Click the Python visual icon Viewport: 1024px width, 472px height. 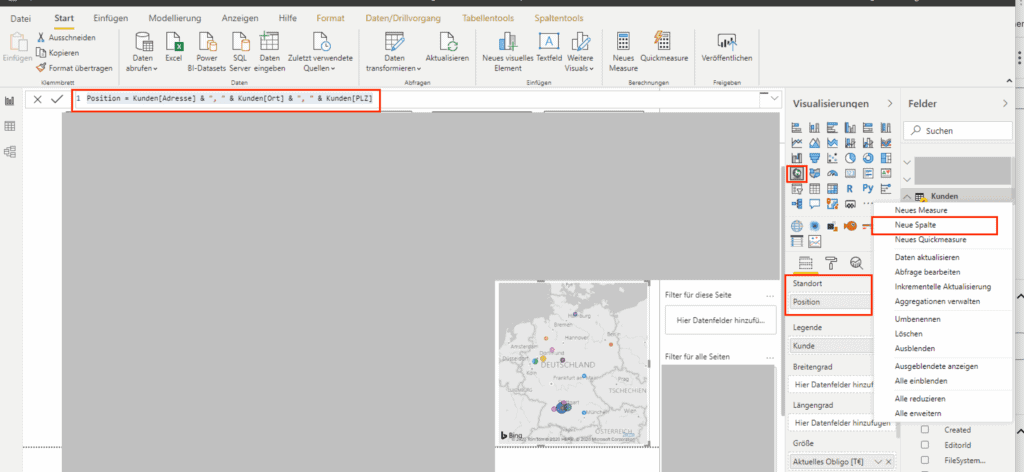pyautogui.click(x=866, y=188)
